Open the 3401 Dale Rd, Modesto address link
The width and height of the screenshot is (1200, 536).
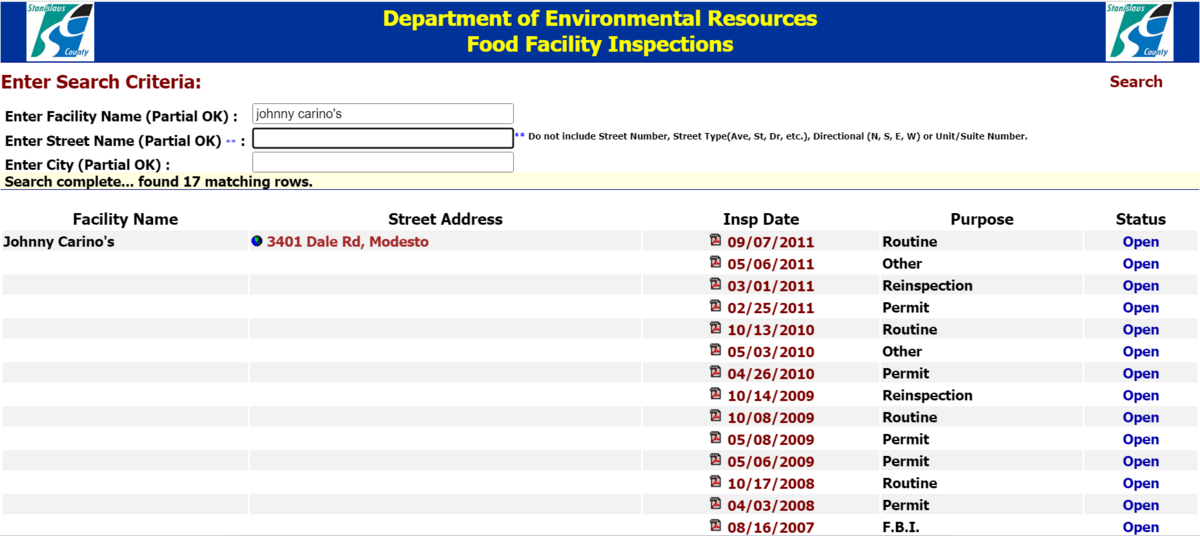coord(347,242)
